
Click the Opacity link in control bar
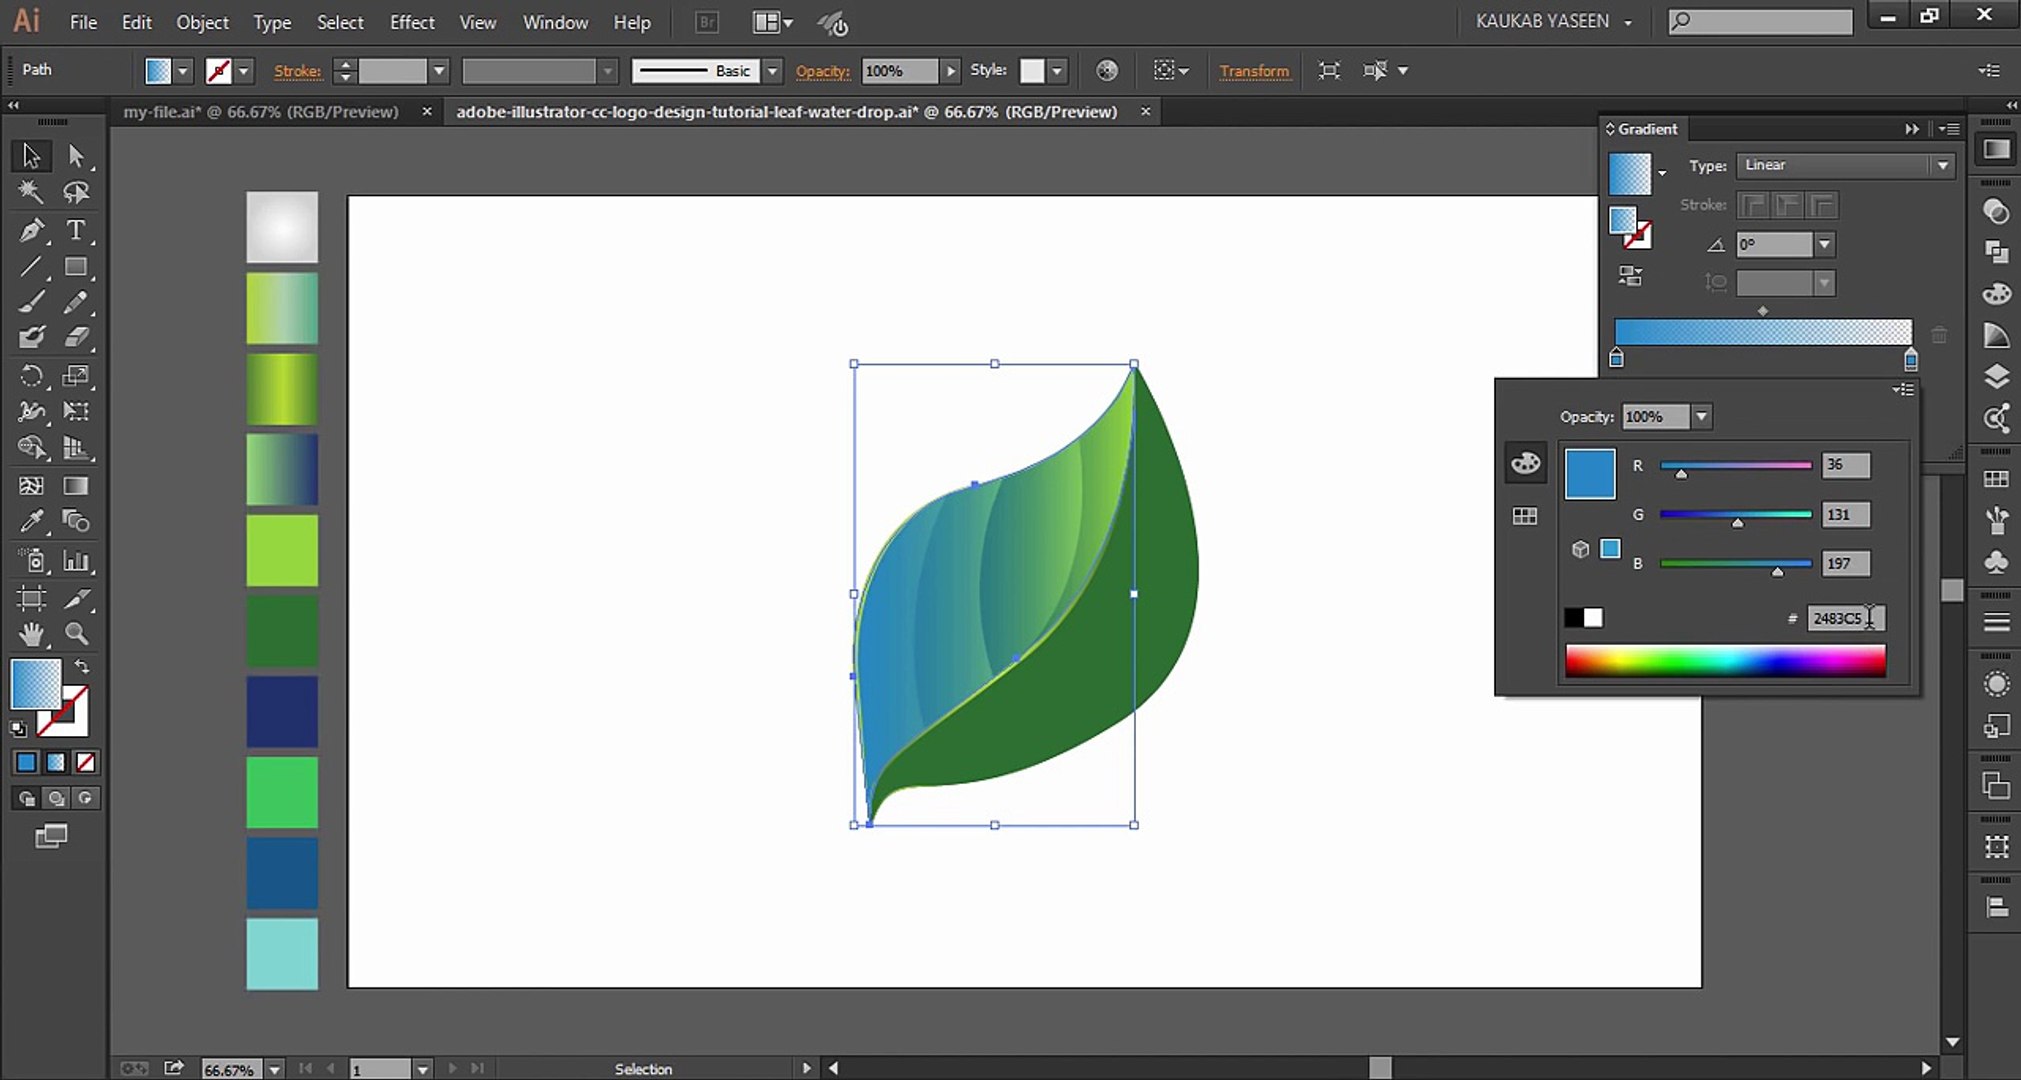[x=822, y=71]
